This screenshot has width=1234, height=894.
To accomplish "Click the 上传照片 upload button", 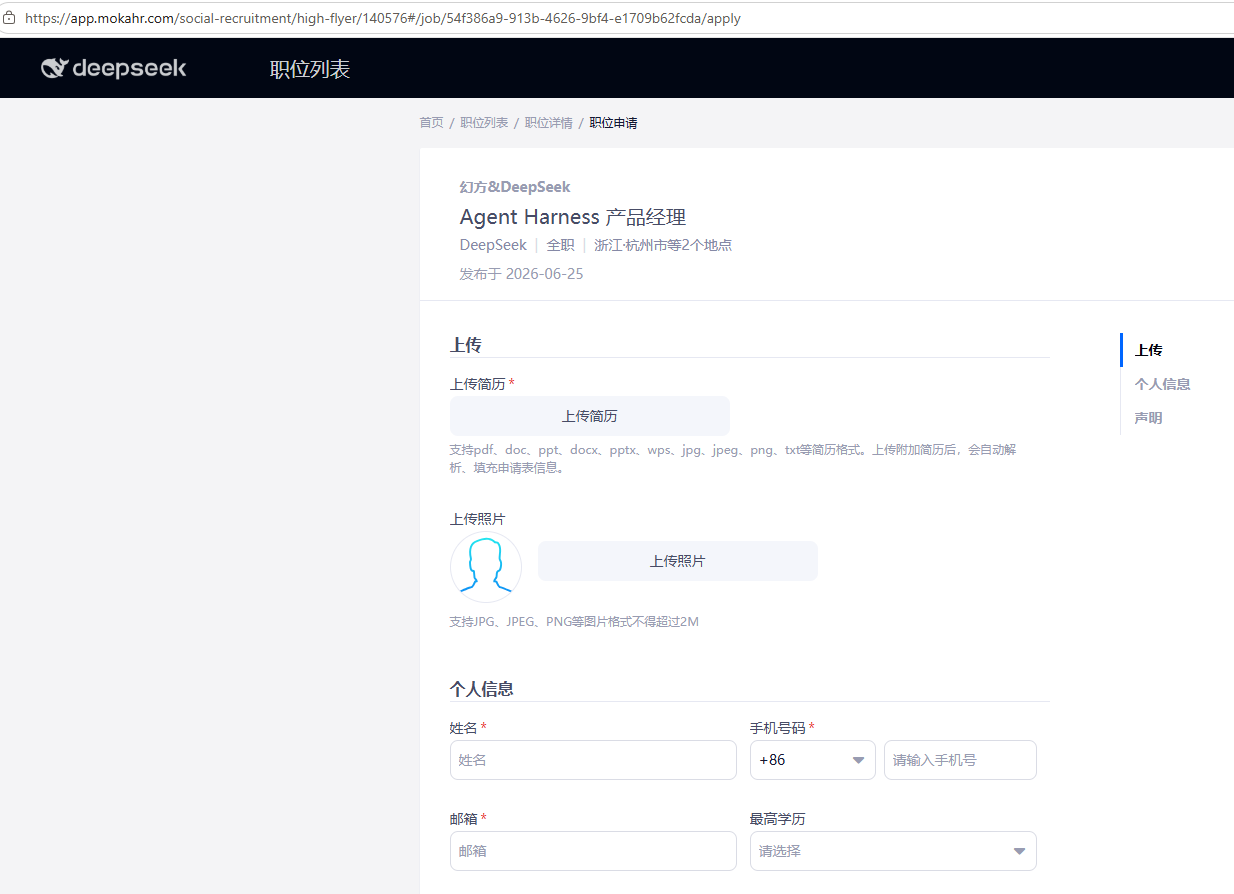I will click(x=678, y=561).
